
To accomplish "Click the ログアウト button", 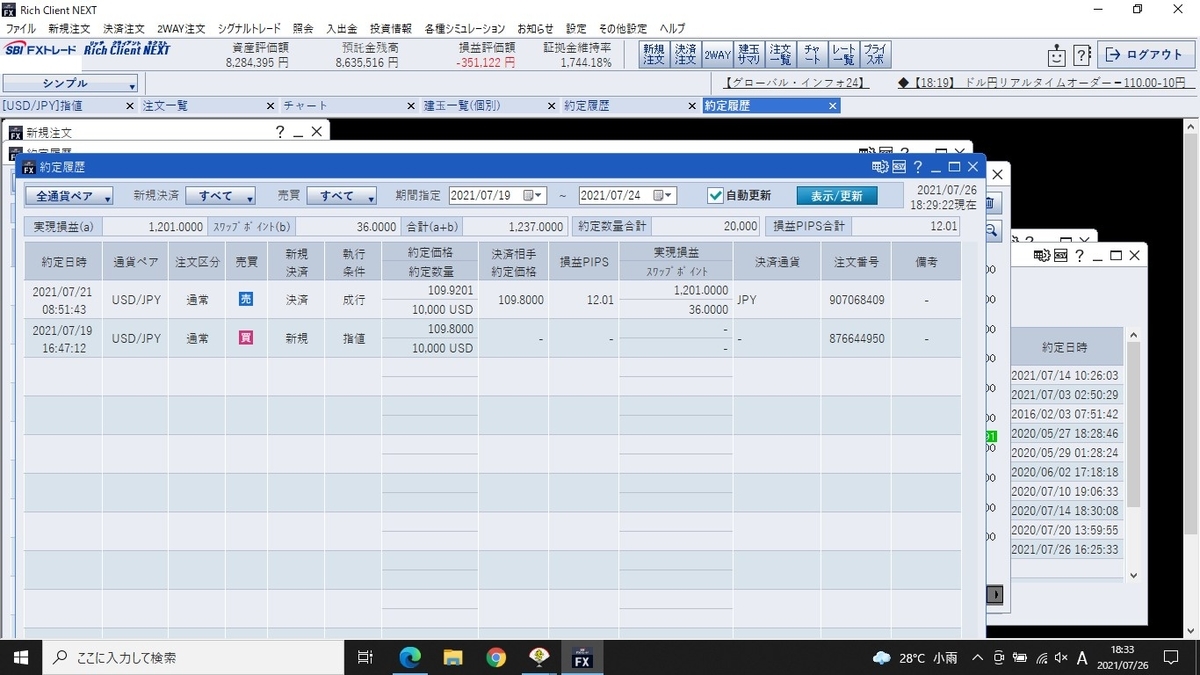I will (1145, 55).
